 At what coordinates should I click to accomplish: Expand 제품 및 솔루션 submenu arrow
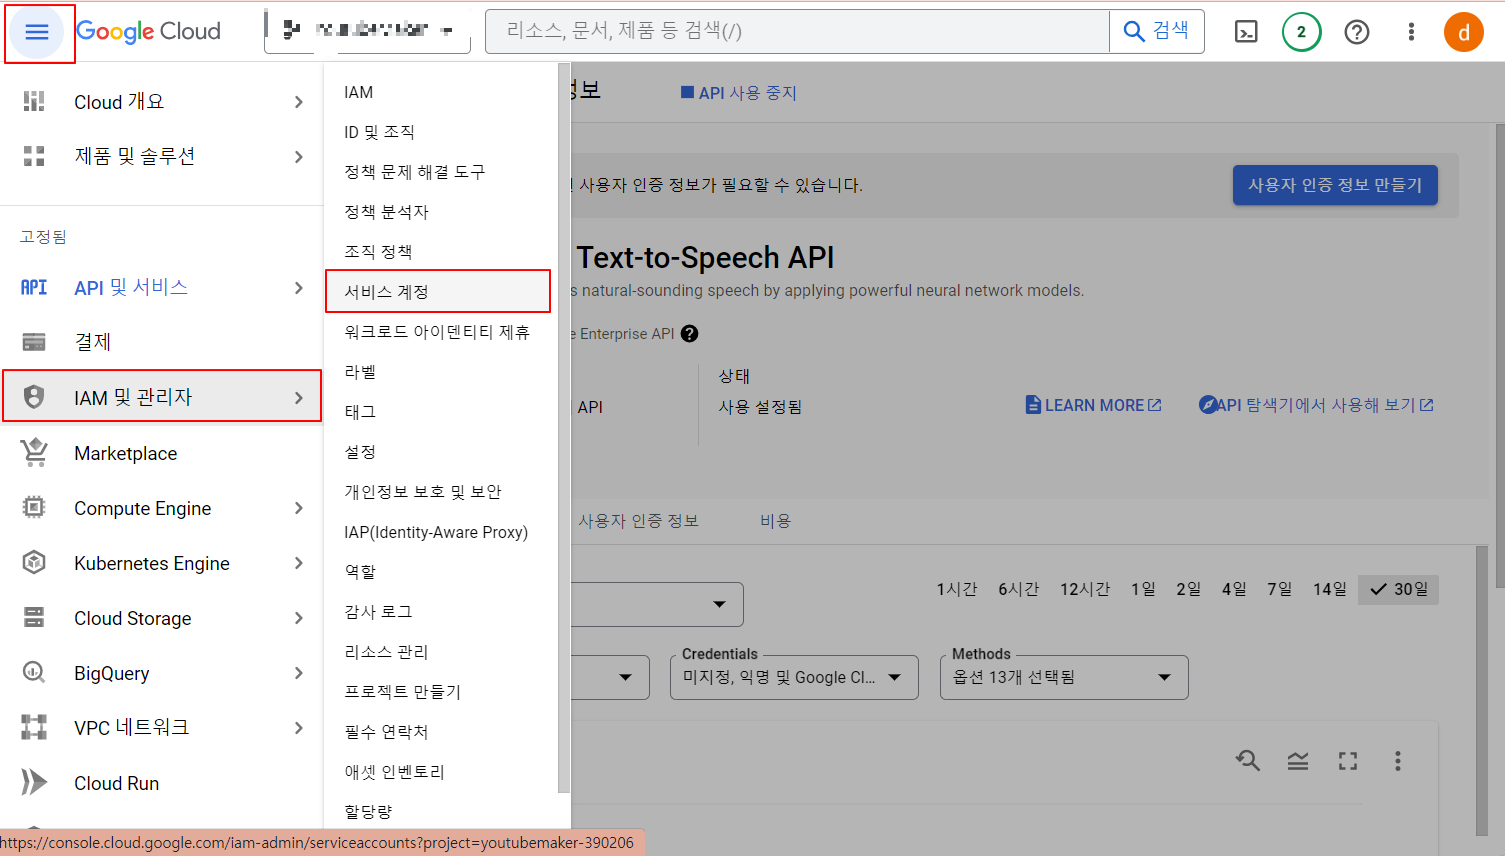298,156
